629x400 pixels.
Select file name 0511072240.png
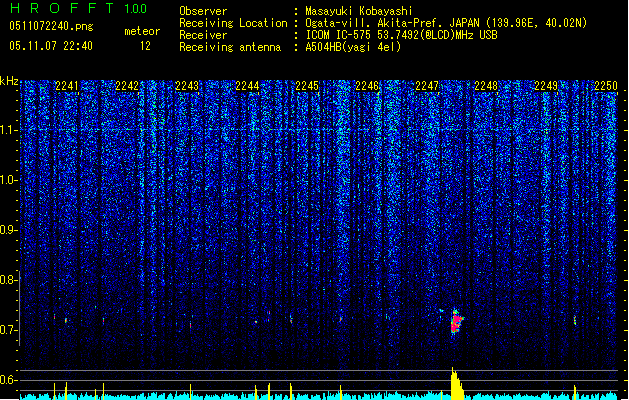(51, 26)
